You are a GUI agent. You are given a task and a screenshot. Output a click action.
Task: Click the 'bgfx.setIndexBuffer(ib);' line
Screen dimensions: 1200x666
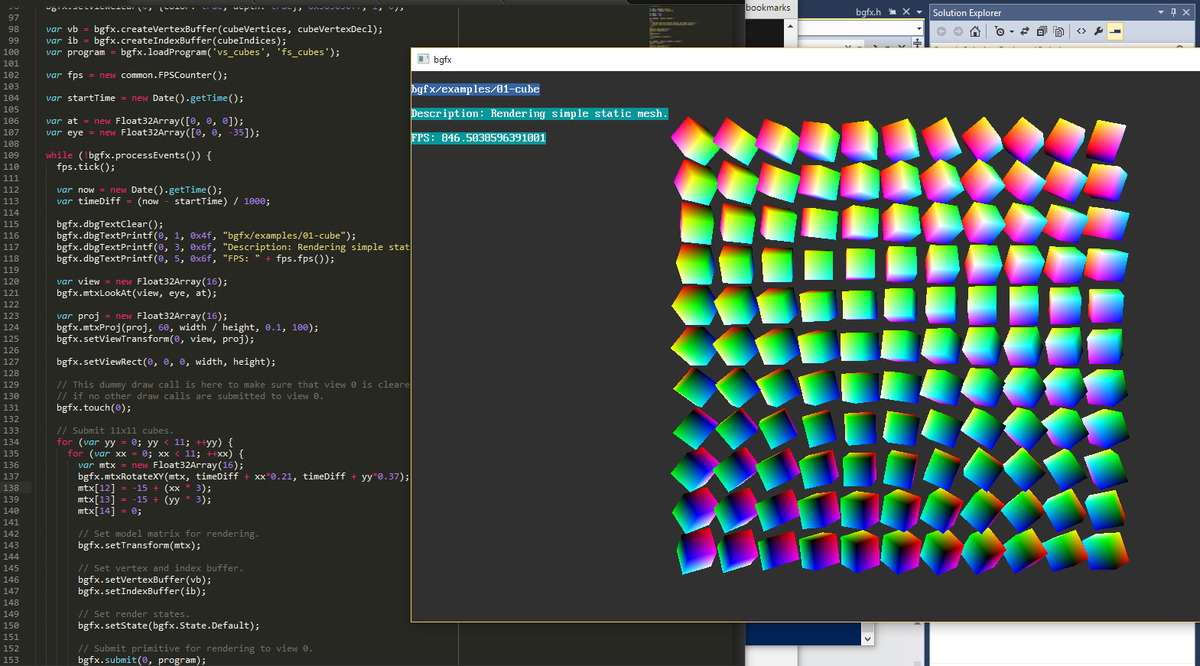tap(142, 591)
